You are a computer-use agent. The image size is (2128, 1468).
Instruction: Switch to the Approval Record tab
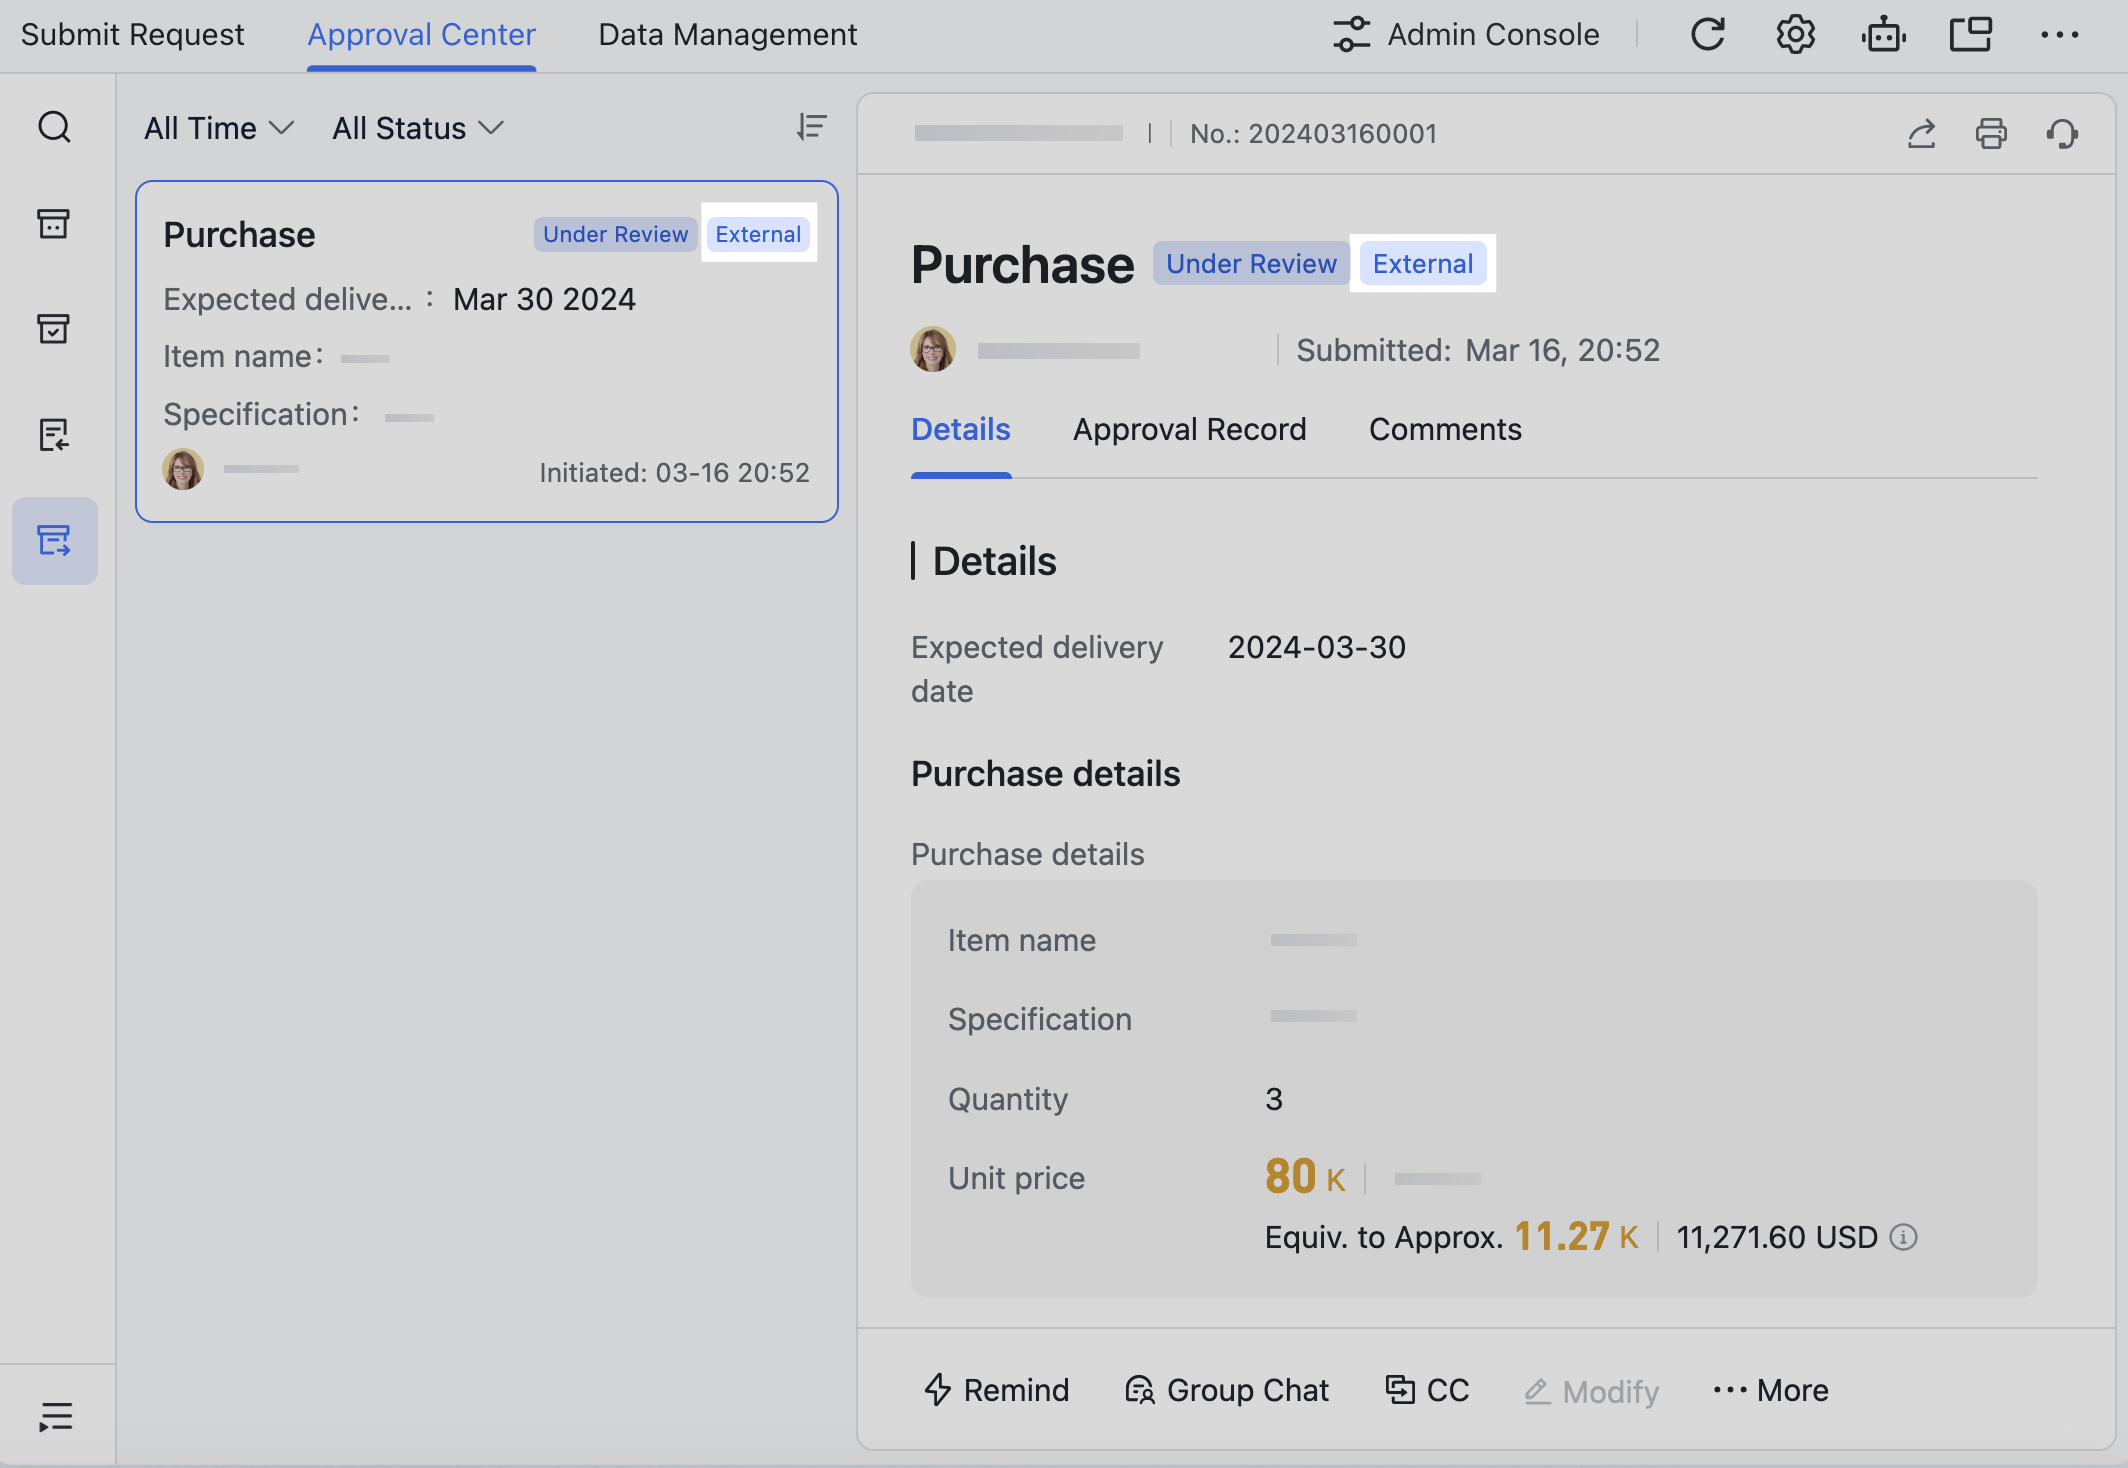[x=1190, y=429]
